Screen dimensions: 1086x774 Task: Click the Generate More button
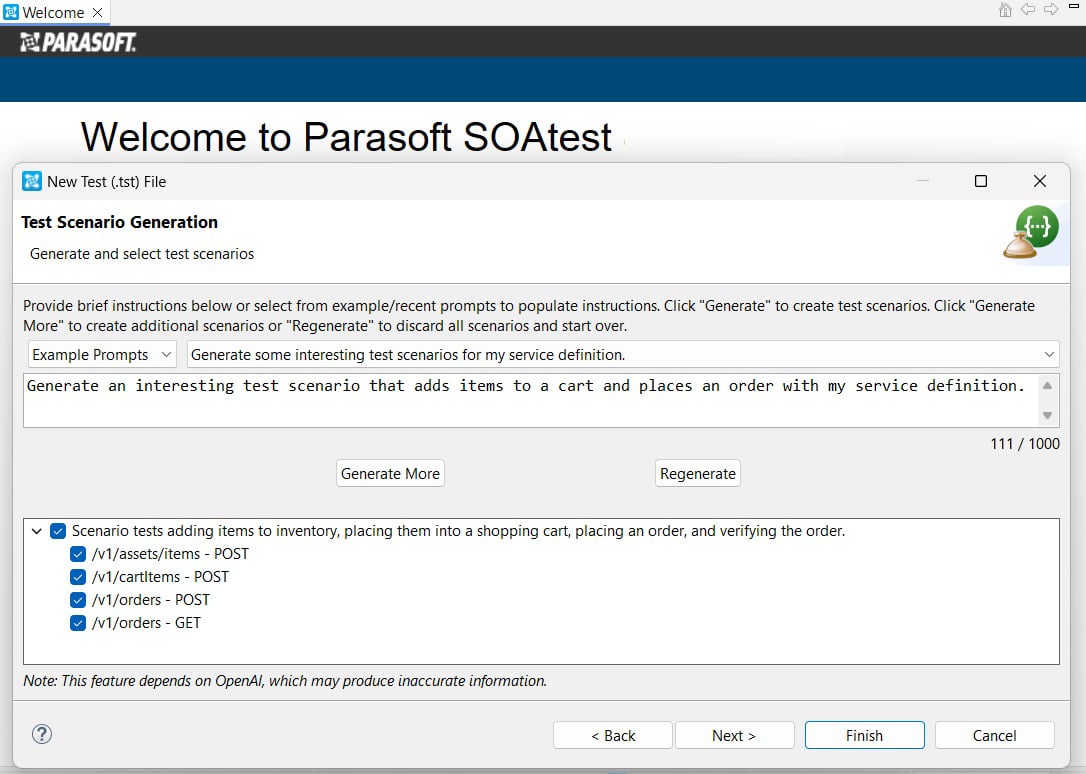[391, 474]
